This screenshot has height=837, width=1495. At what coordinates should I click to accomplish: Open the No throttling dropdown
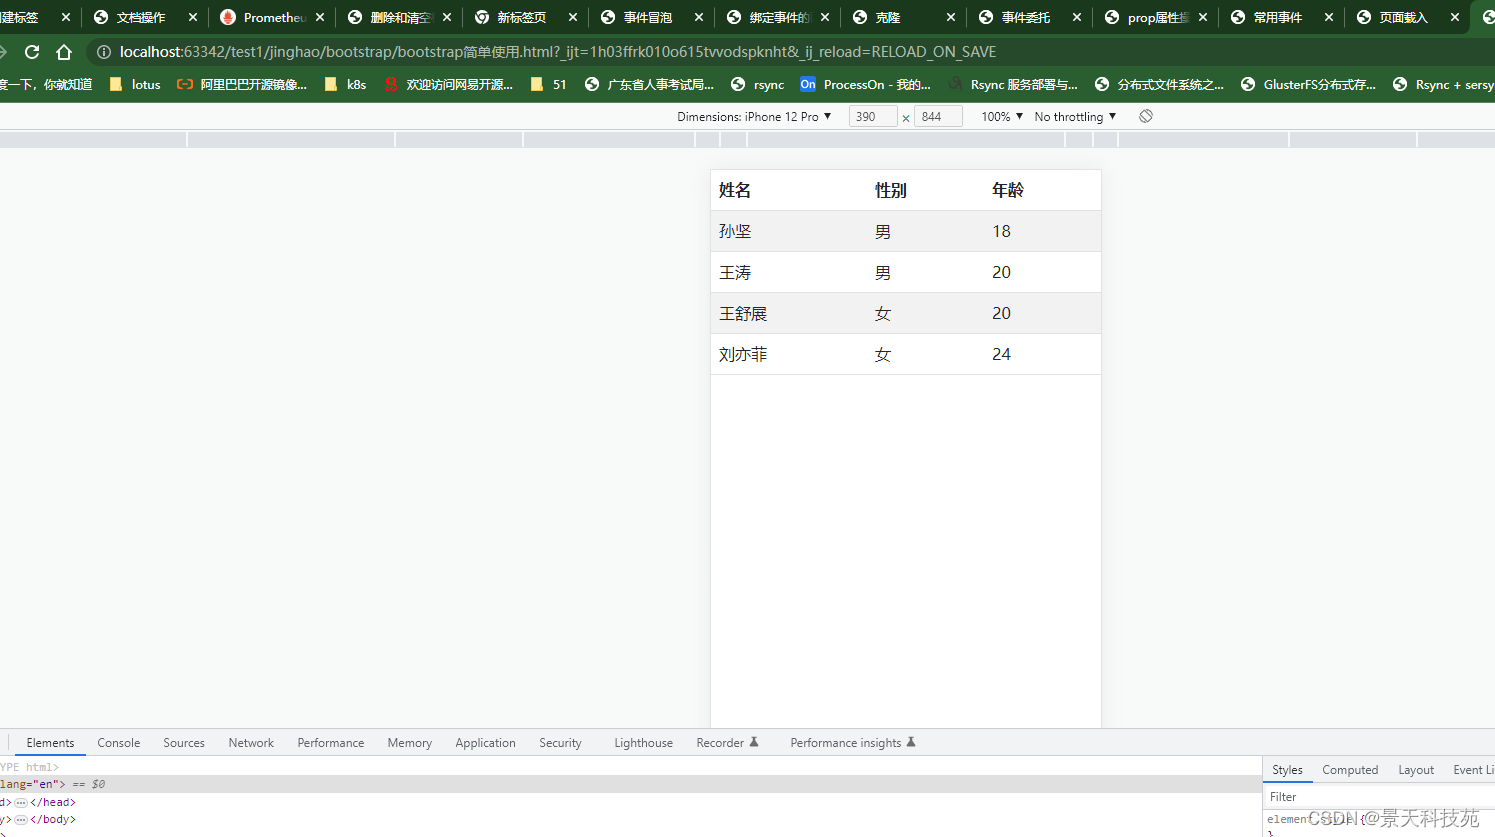tap(1075, 117)
